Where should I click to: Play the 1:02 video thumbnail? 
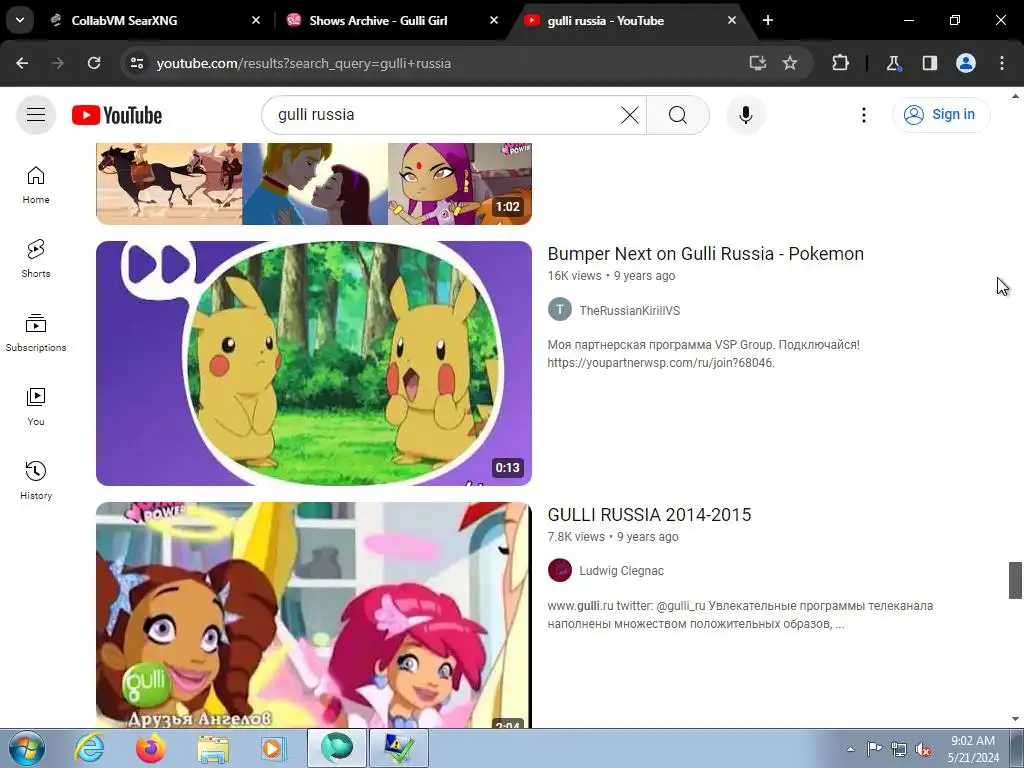click(313, 184)
